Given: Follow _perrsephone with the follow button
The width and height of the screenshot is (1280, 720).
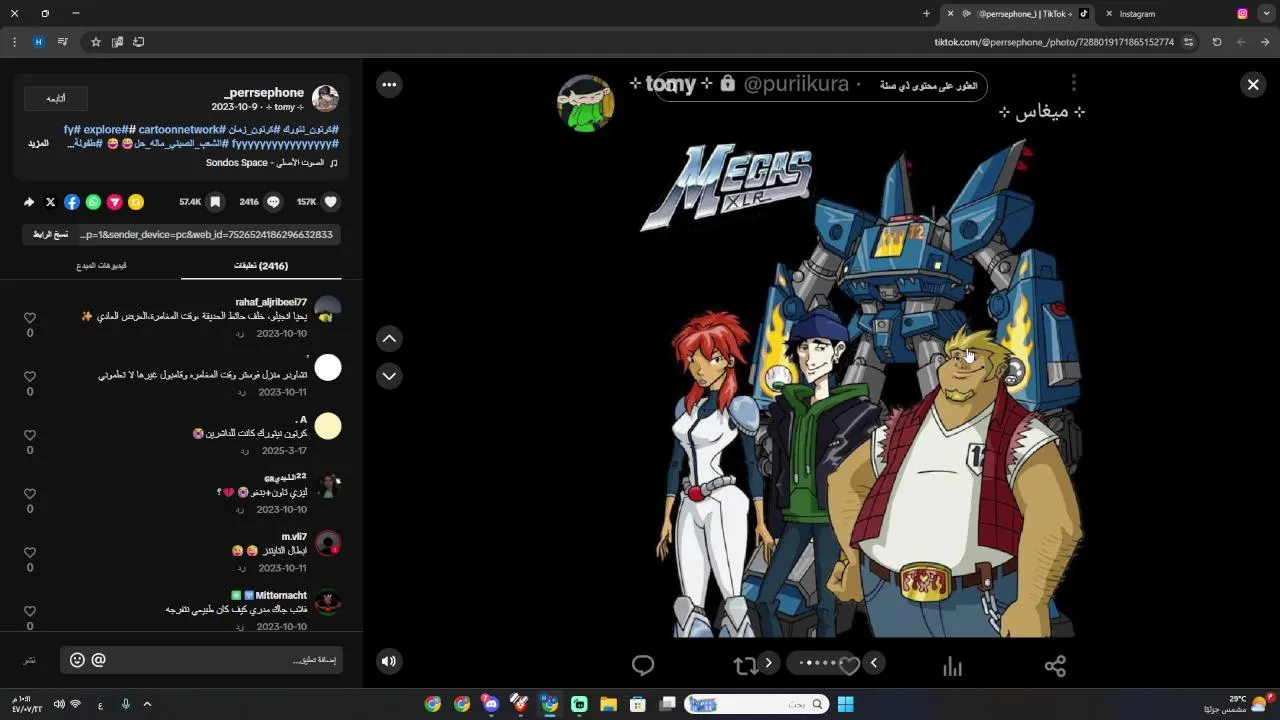Looking at the screenshot, I should 55,98.
